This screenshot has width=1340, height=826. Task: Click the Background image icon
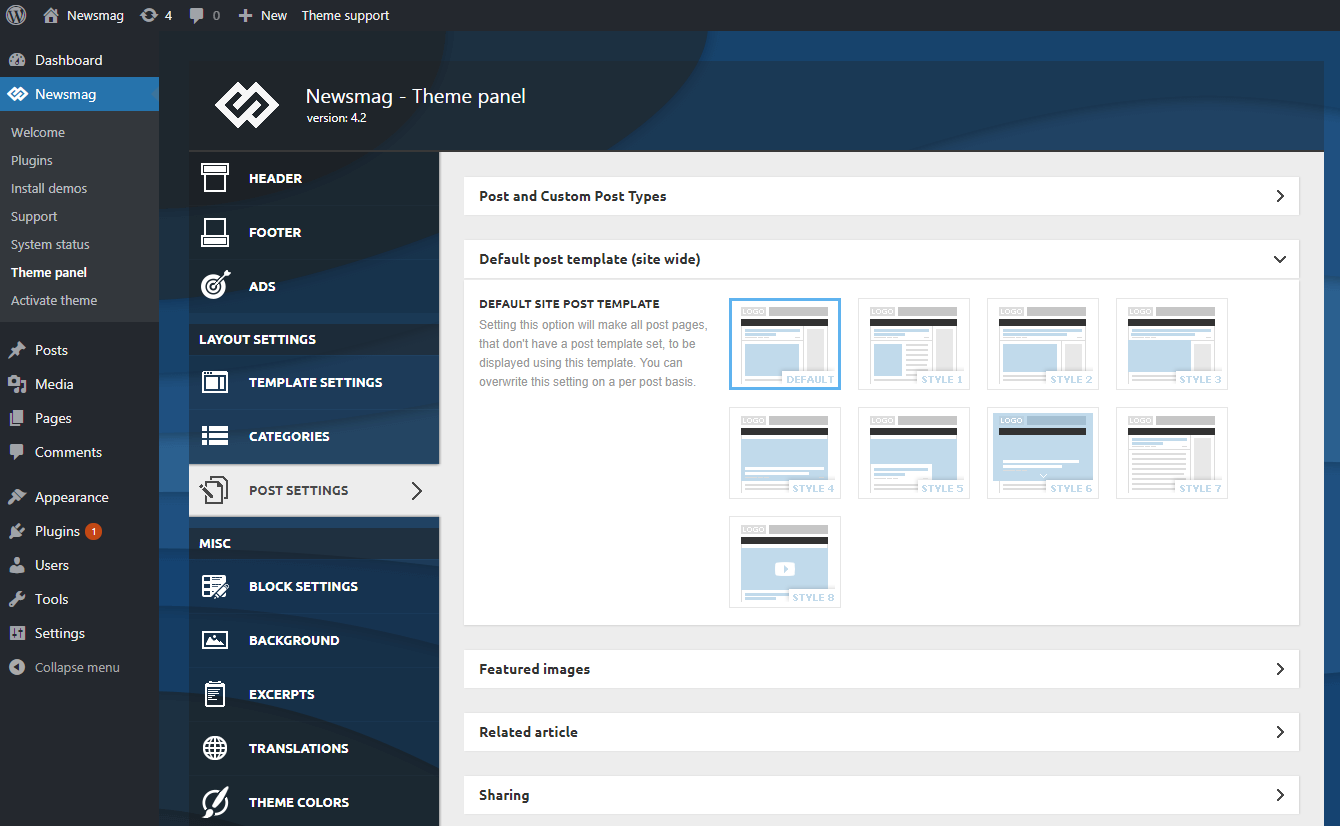[x=215, y=640]
